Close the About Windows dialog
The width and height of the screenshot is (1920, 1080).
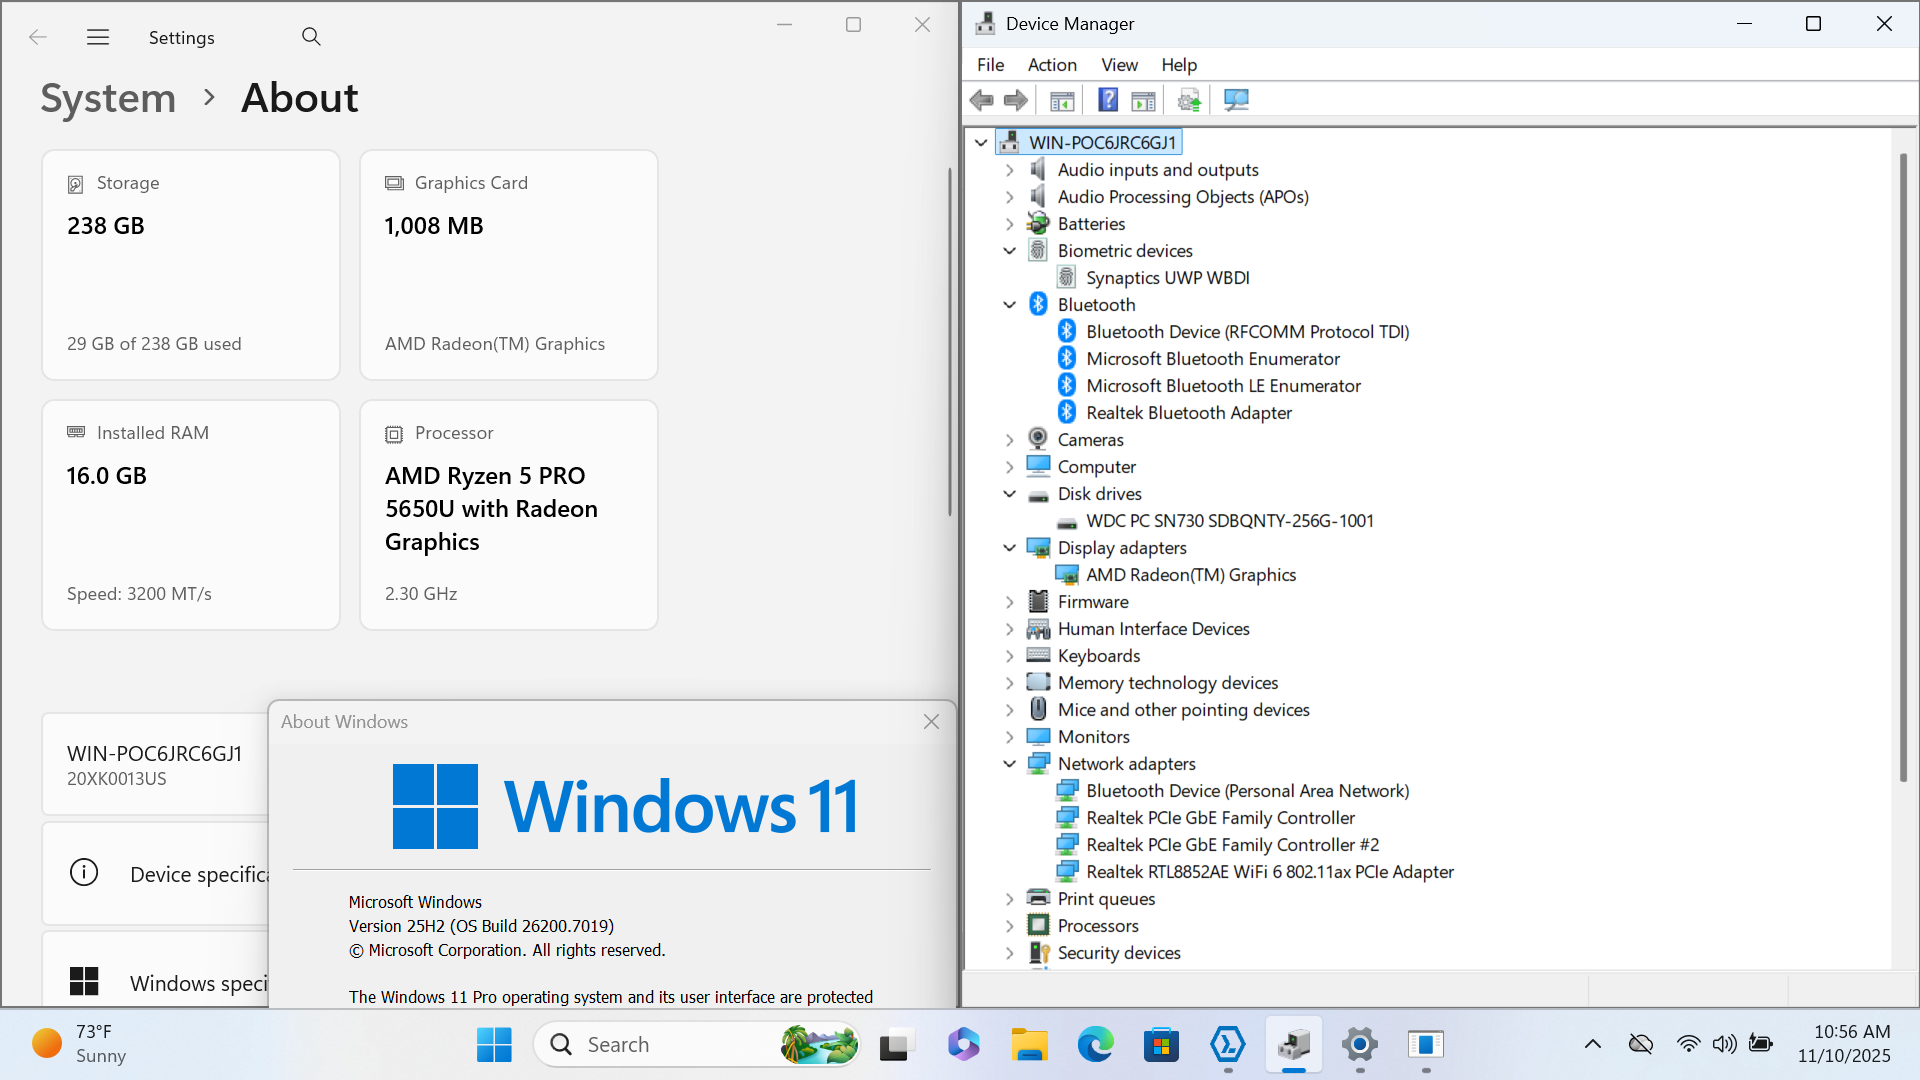pos(931,722)
